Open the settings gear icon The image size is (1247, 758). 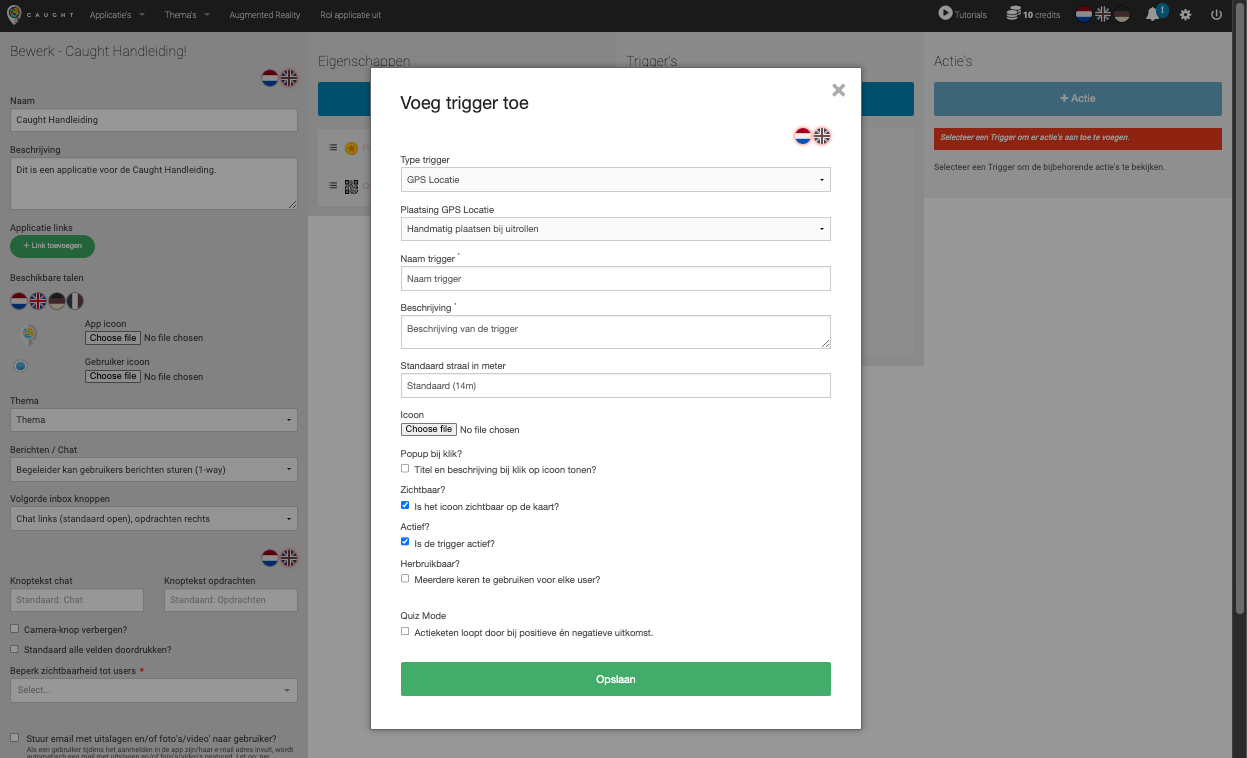pos(1185,15)
